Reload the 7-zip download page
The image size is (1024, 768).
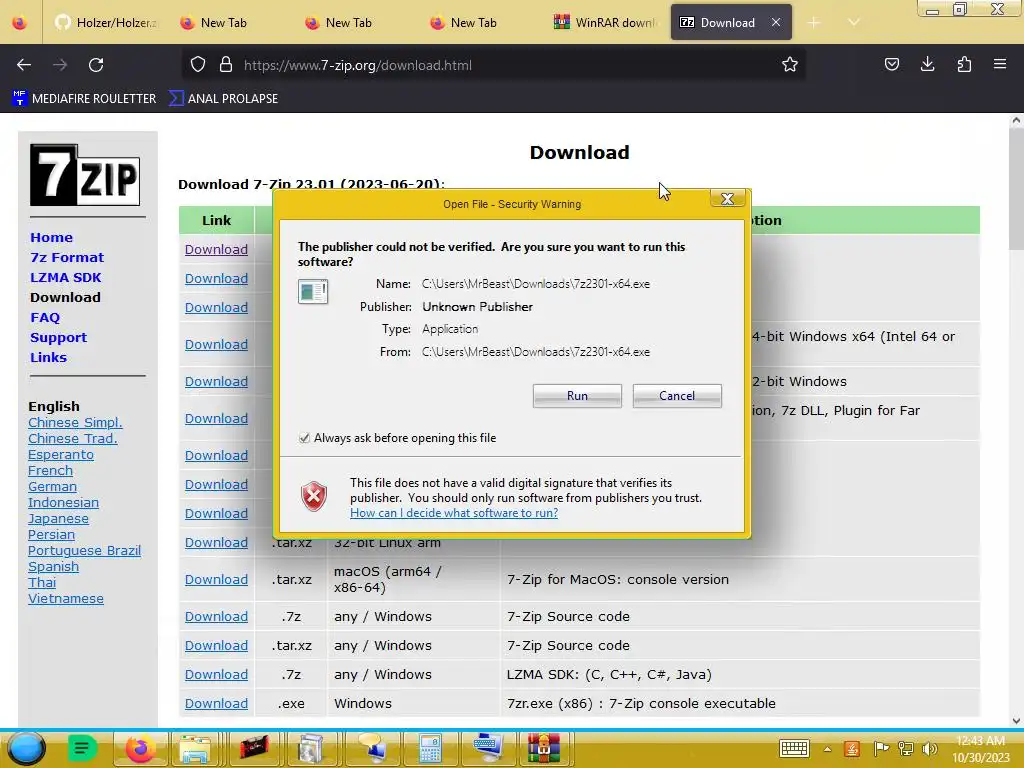96,65
